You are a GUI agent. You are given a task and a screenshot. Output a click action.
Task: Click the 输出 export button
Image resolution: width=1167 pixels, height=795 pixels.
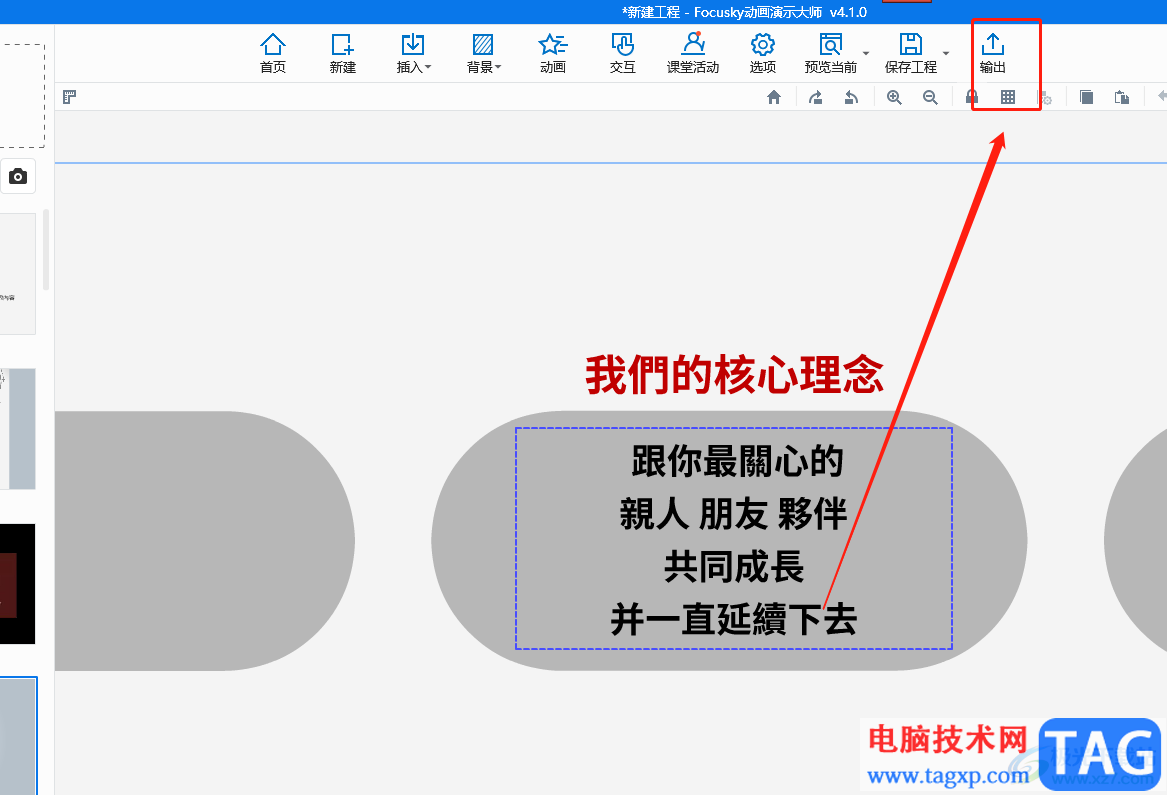[992, 53]
